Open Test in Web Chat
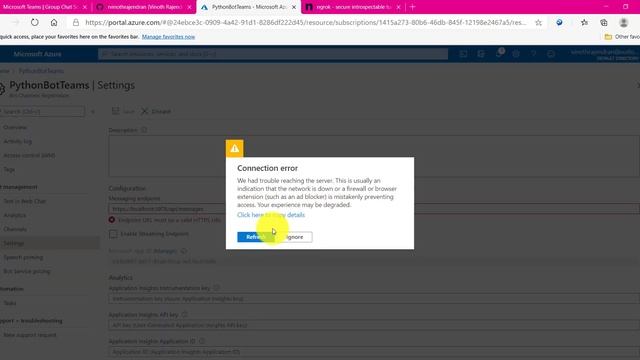 [x=24, y=201]
